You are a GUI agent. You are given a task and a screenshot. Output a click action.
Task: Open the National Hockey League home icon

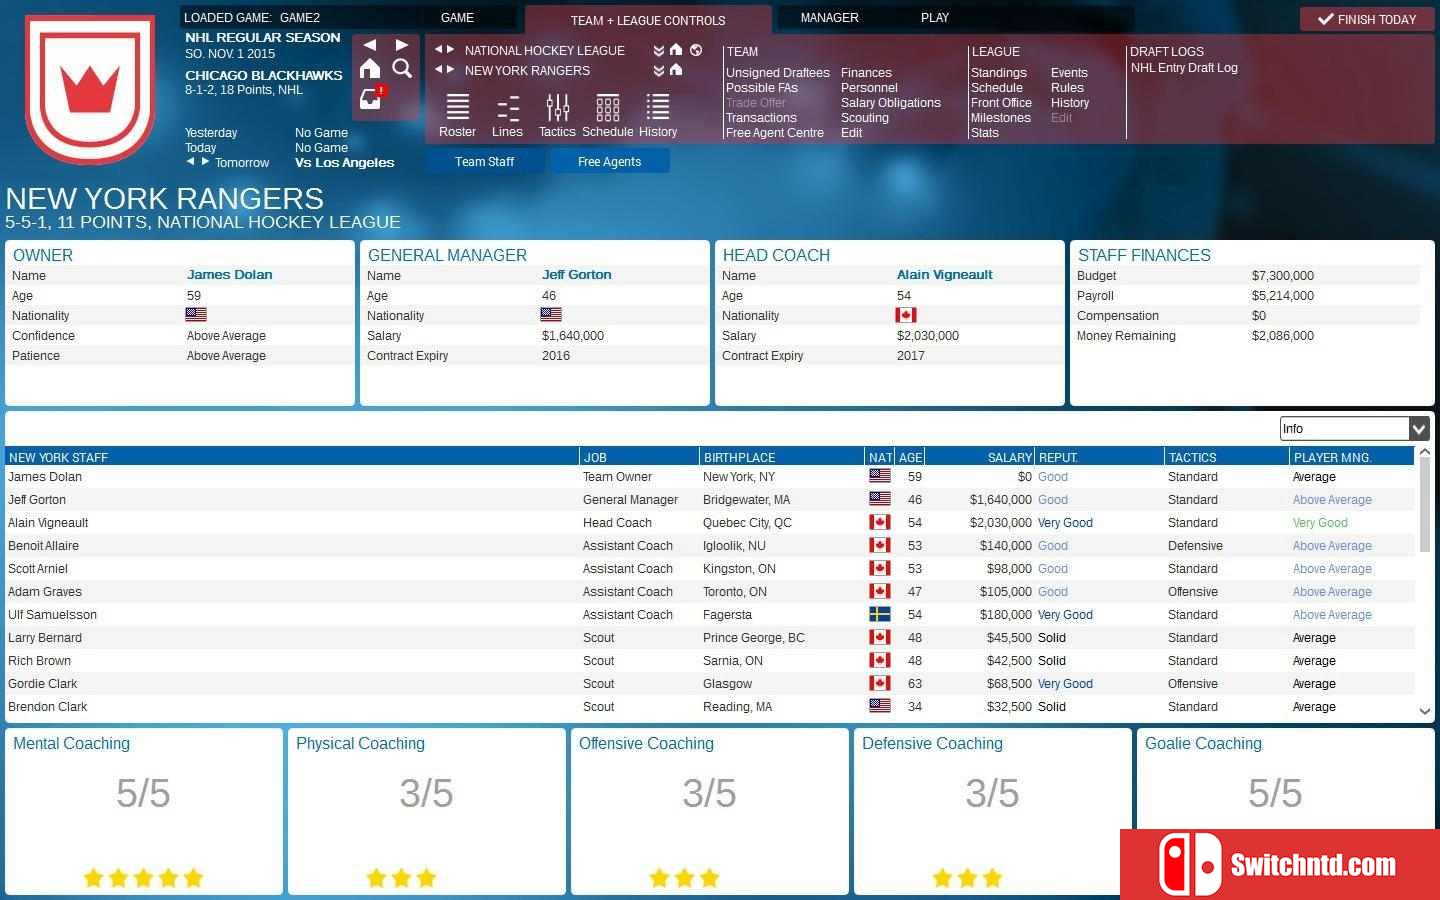676,50
